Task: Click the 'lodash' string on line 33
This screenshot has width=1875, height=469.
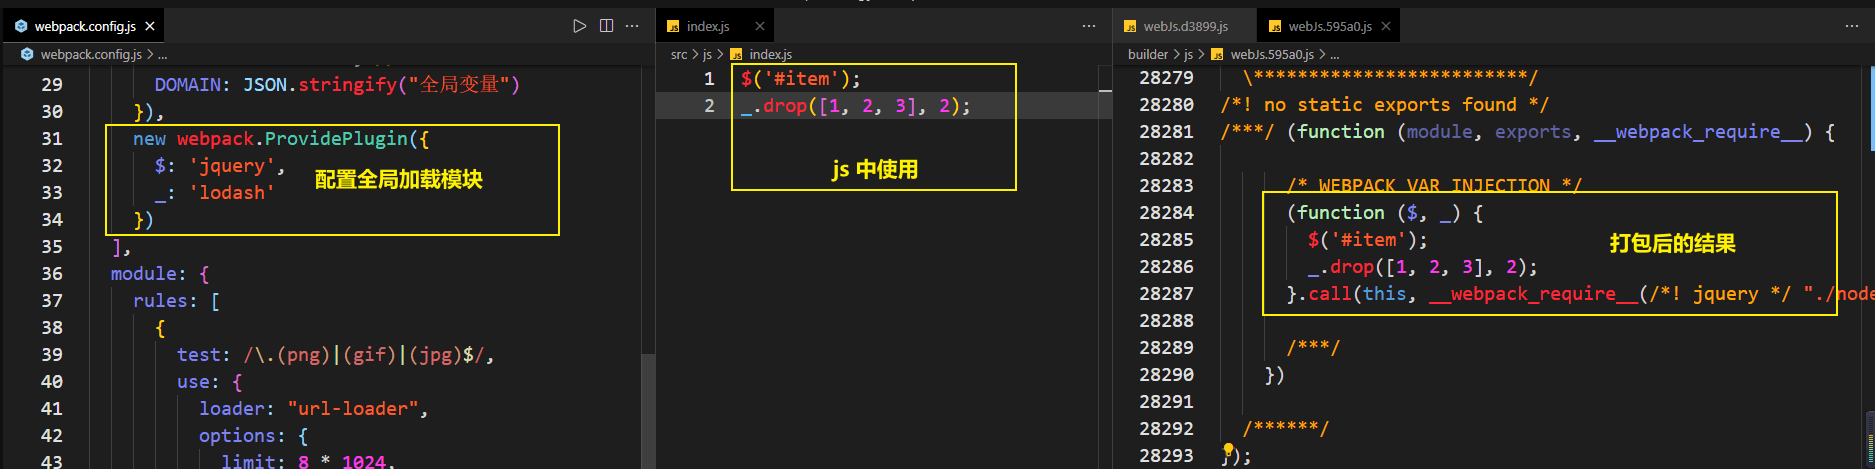Action: (231, 193)
